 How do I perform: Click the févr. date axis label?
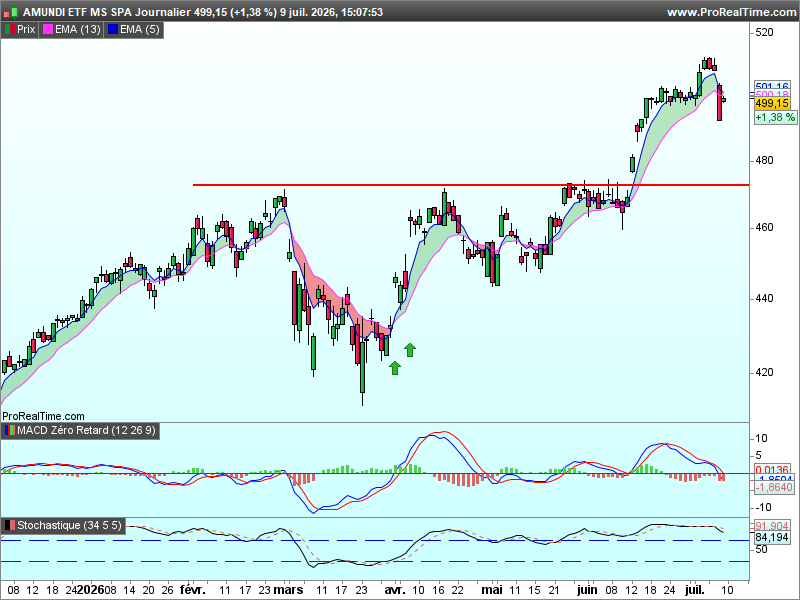pyautogui.click(x=193, y=590)
